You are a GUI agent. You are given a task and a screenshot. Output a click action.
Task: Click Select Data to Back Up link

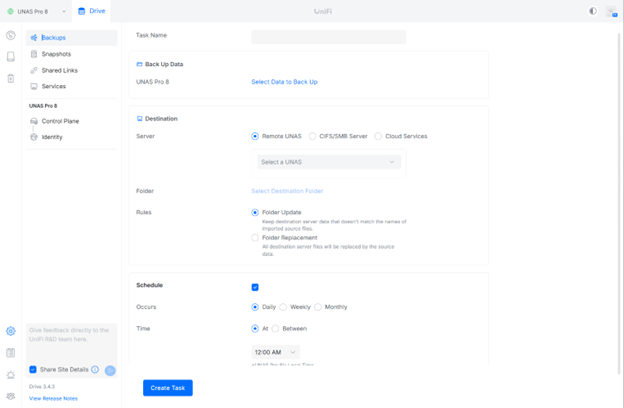click(x=285, y=82)
